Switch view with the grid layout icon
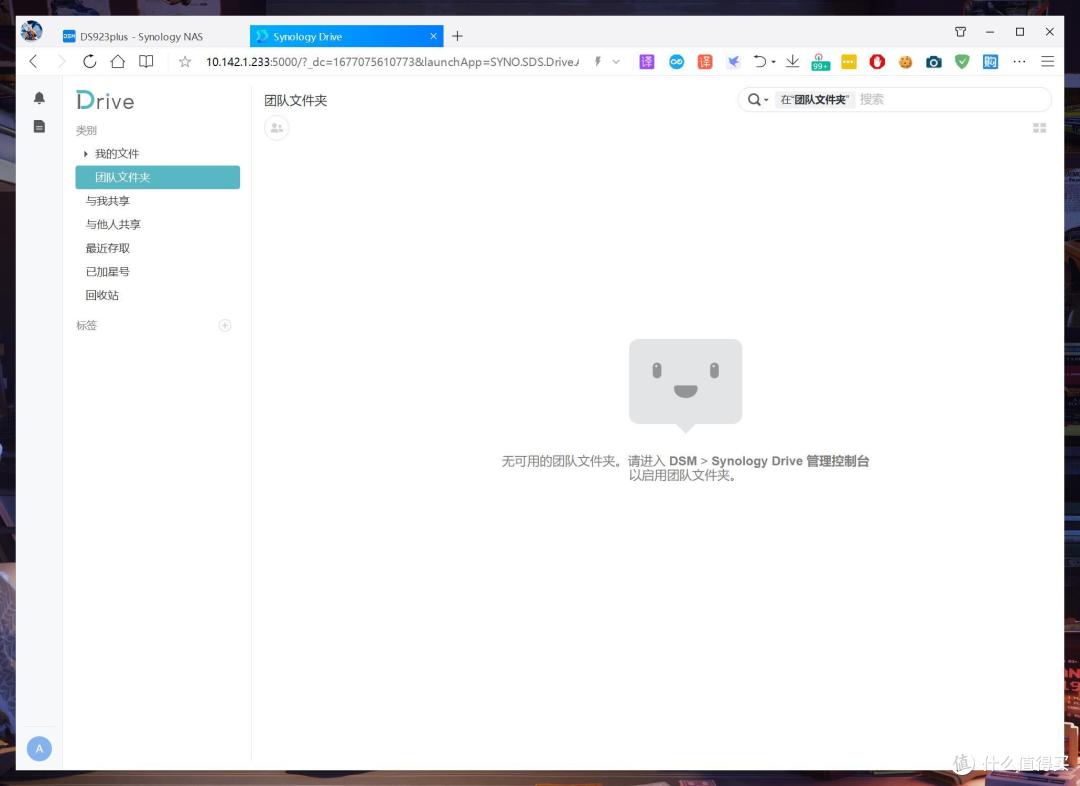 tap(1039, 128)
